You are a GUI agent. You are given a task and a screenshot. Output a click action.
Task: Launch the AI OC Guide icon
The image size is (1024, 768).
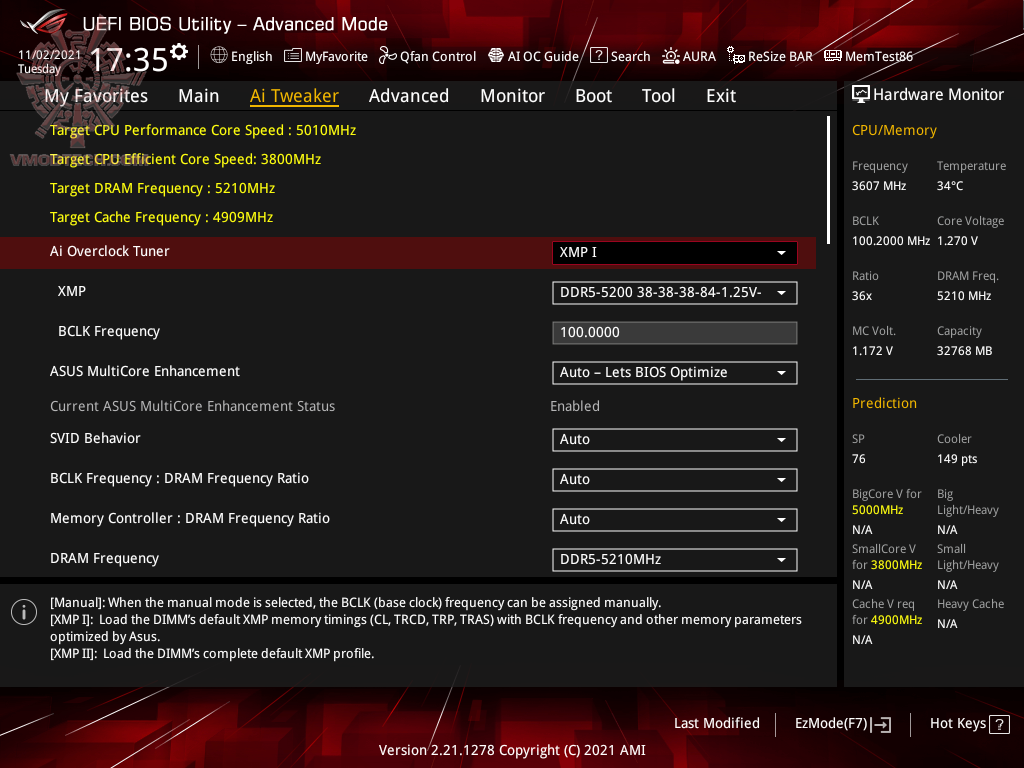496,56
